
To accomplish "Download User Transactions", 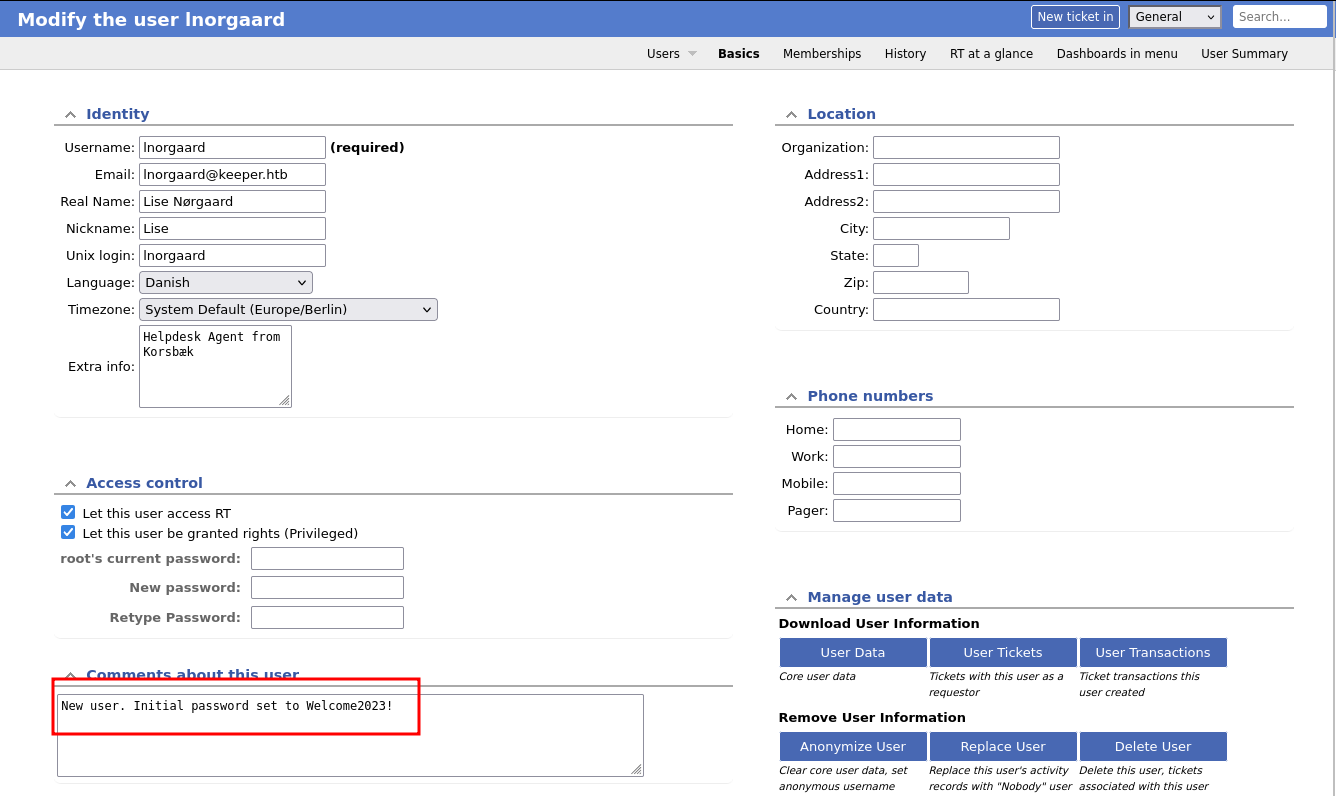I will [x=1153, y=653].
